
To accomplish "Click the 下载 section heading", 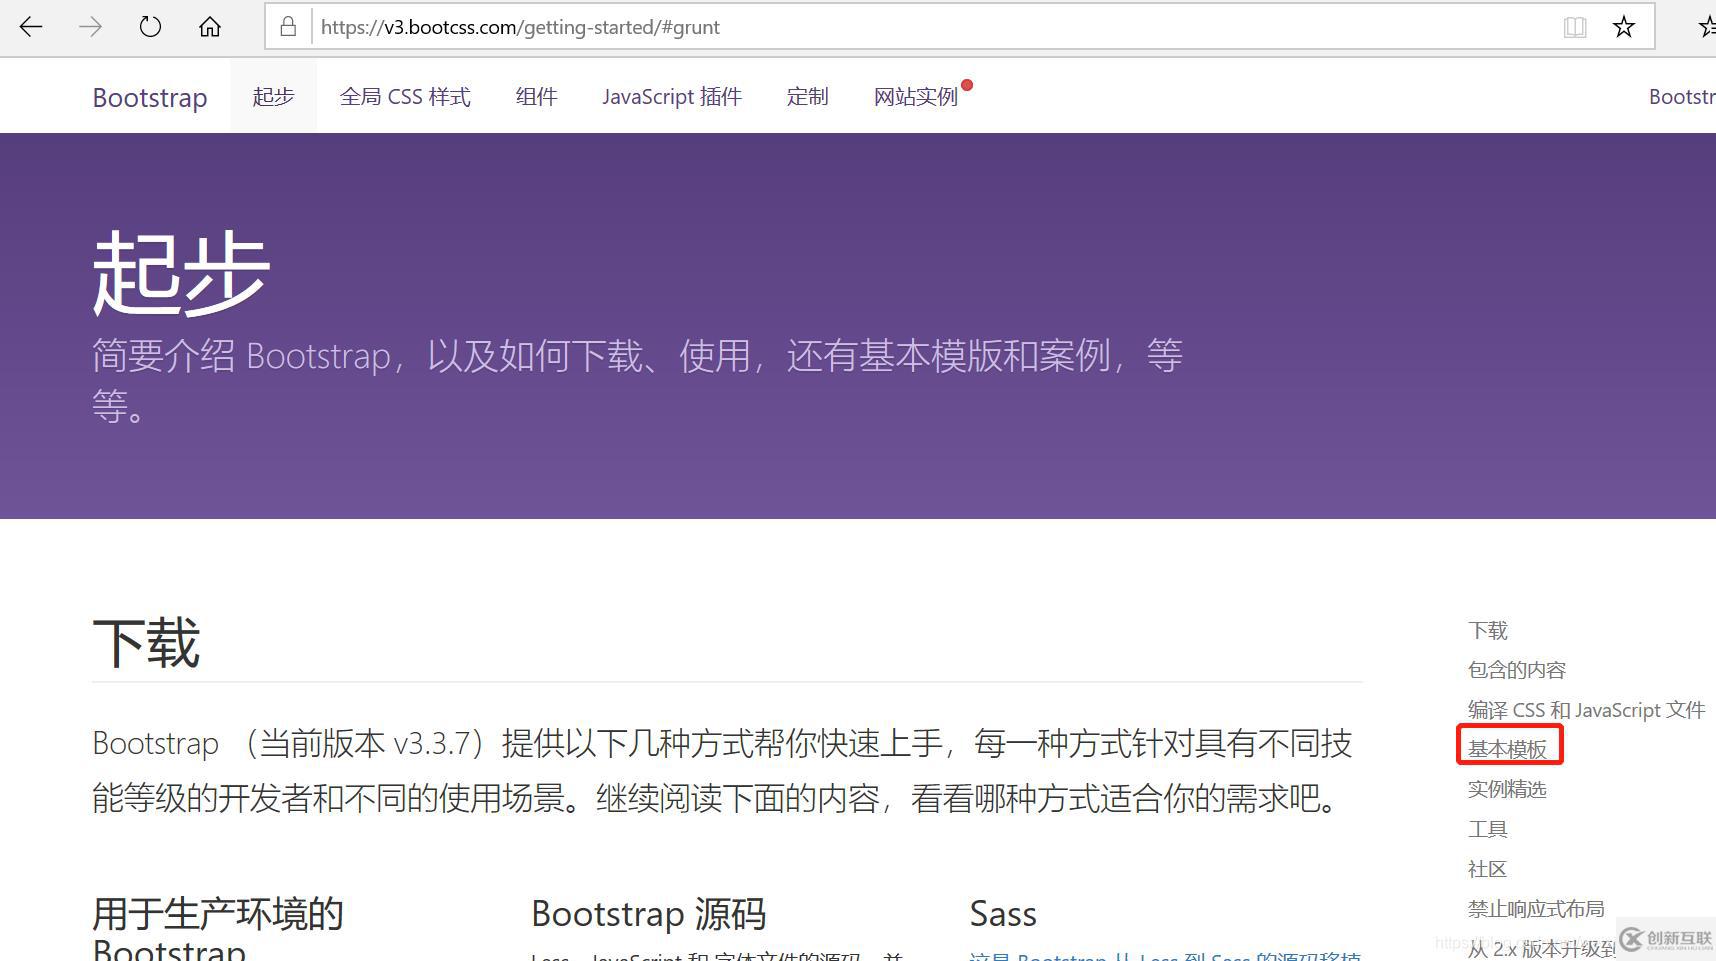I will pos(146,643).
